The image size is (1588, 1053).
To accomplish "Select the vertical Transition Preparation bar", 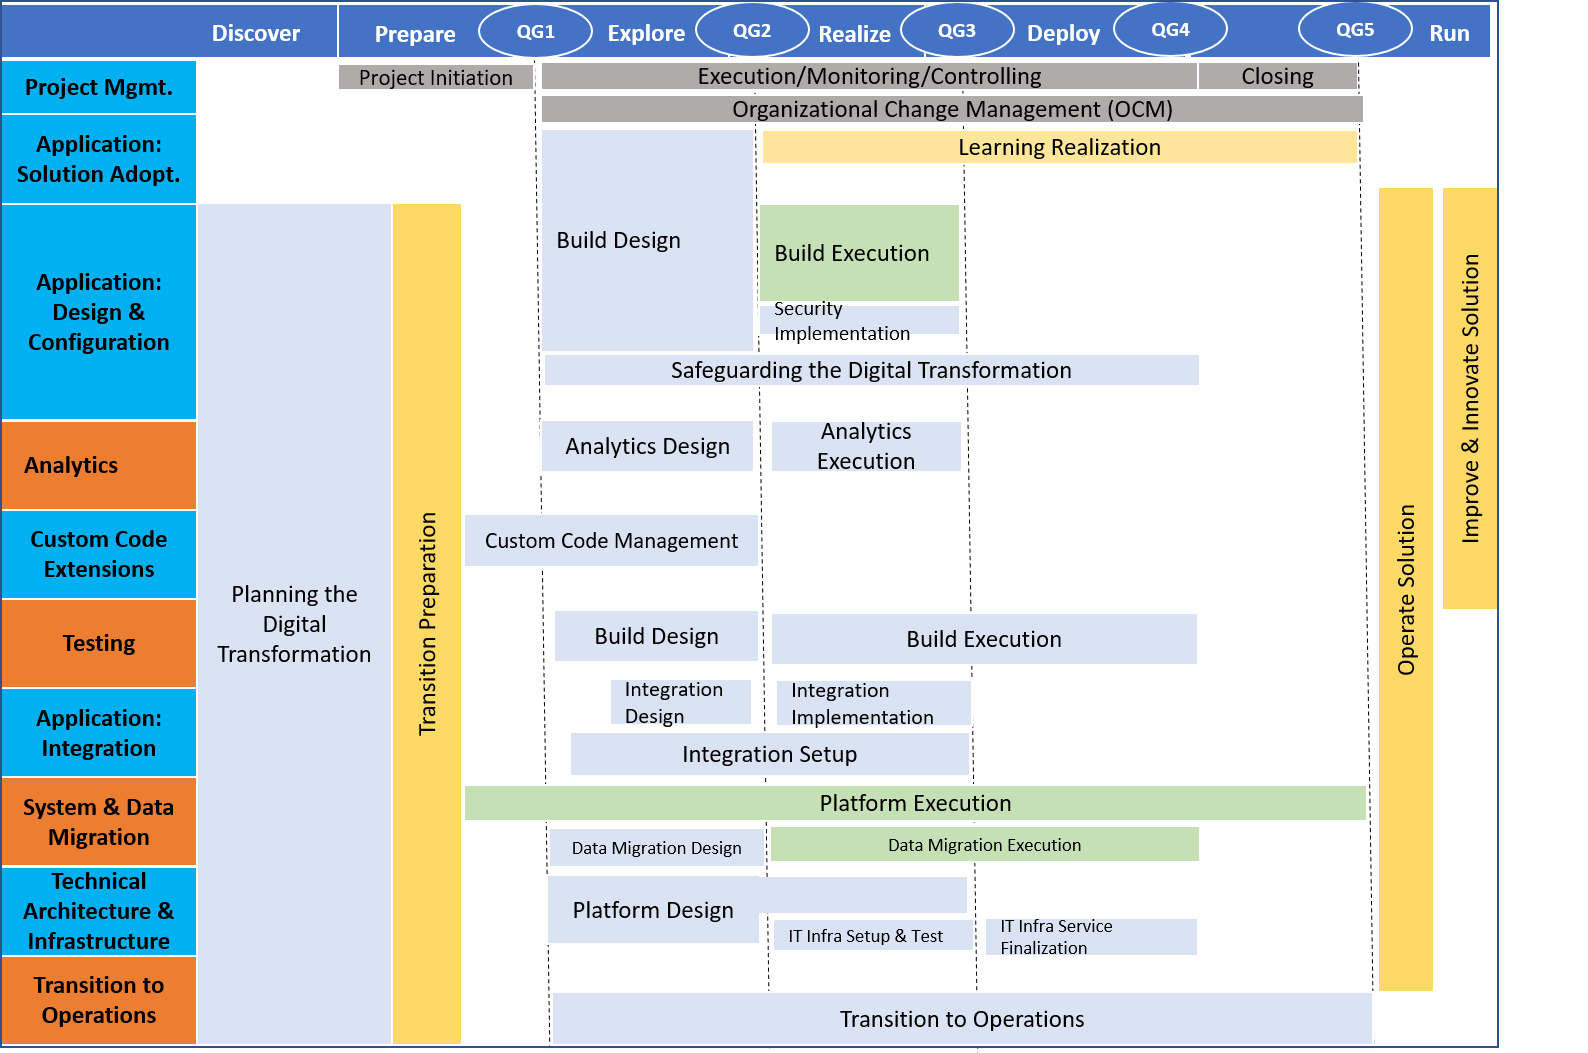I will pos(427,624).
